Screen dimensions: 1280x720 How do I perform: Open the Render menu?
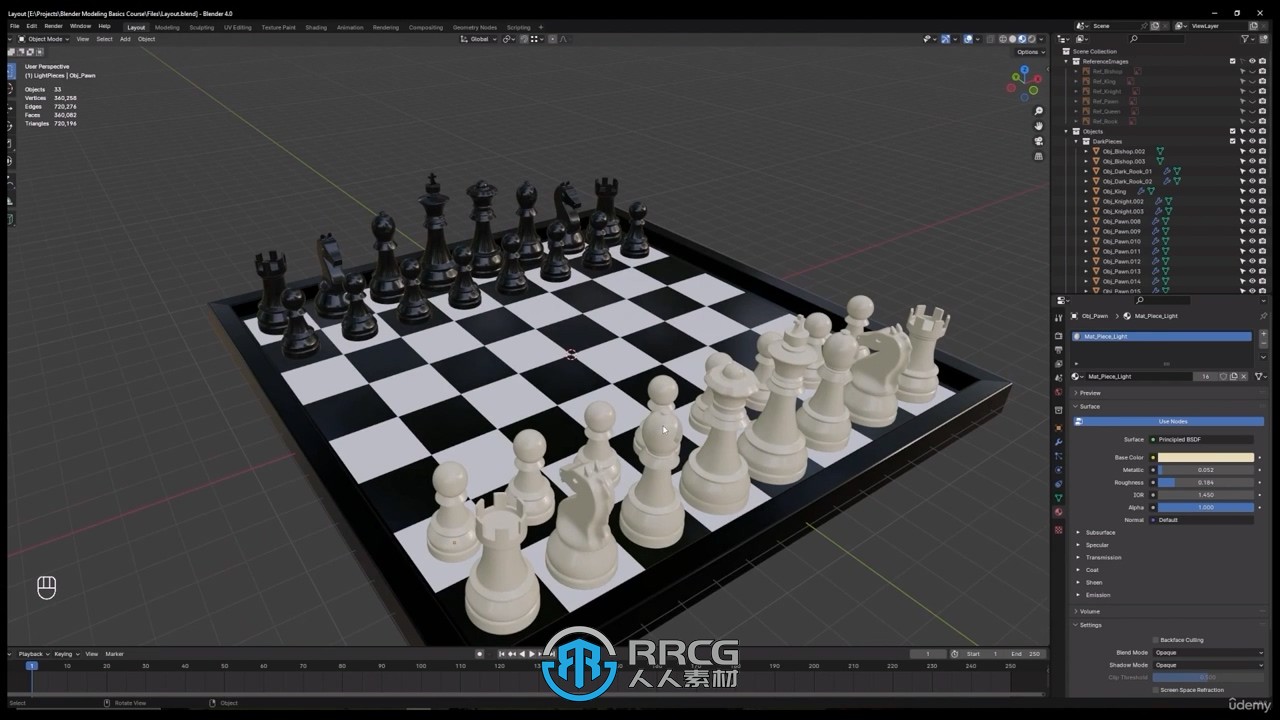point(53,26)
